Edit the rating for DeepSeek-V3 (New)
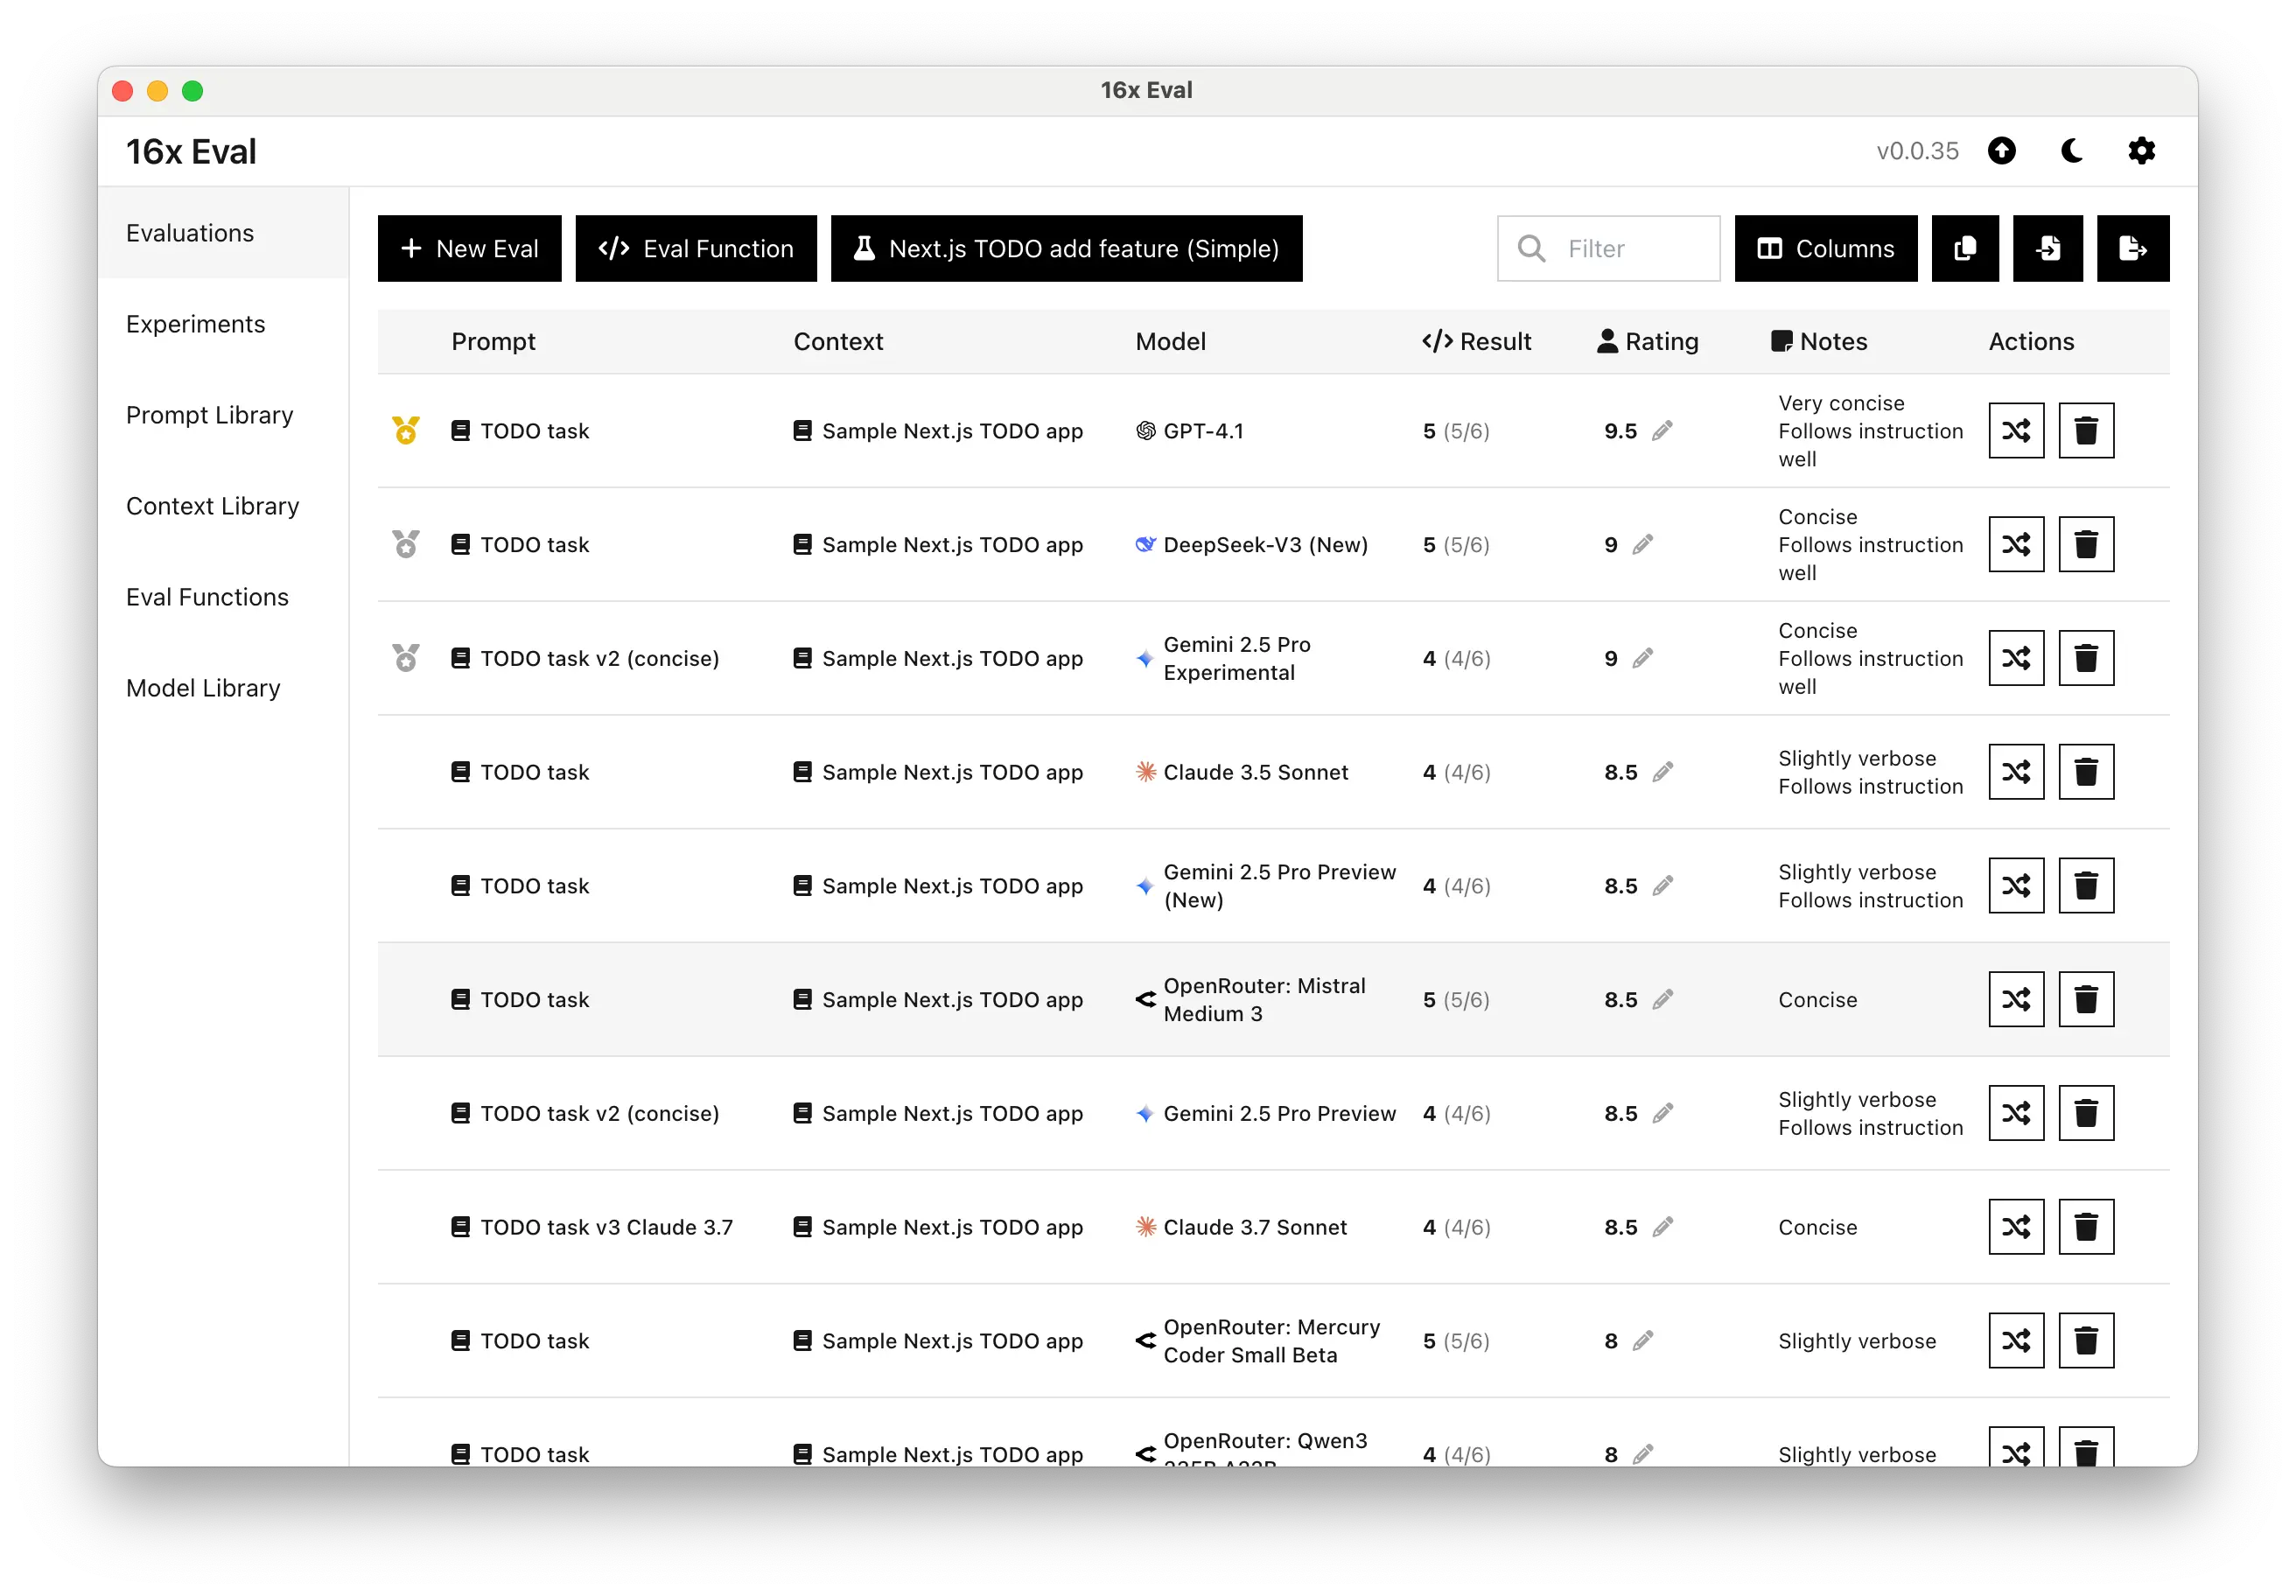 (1642, 545)
